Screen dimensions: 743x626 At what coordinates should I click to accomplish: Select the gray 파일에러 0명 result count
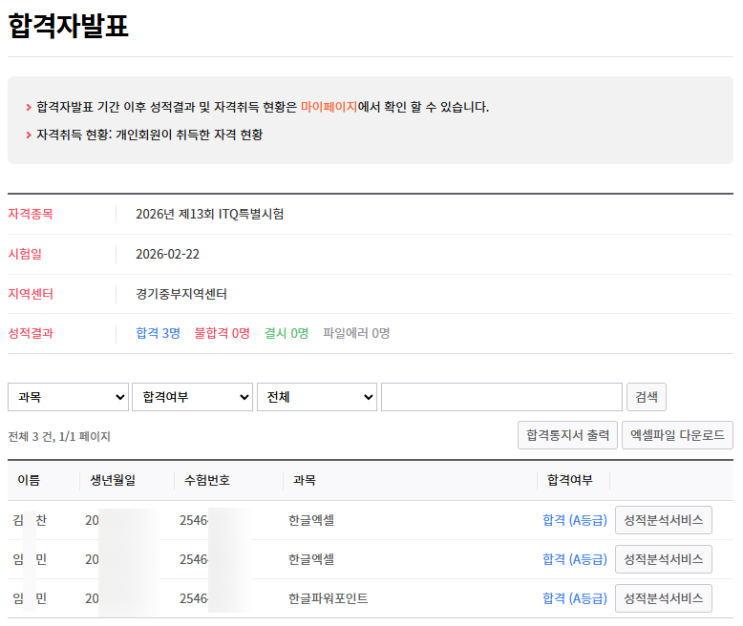356,333
